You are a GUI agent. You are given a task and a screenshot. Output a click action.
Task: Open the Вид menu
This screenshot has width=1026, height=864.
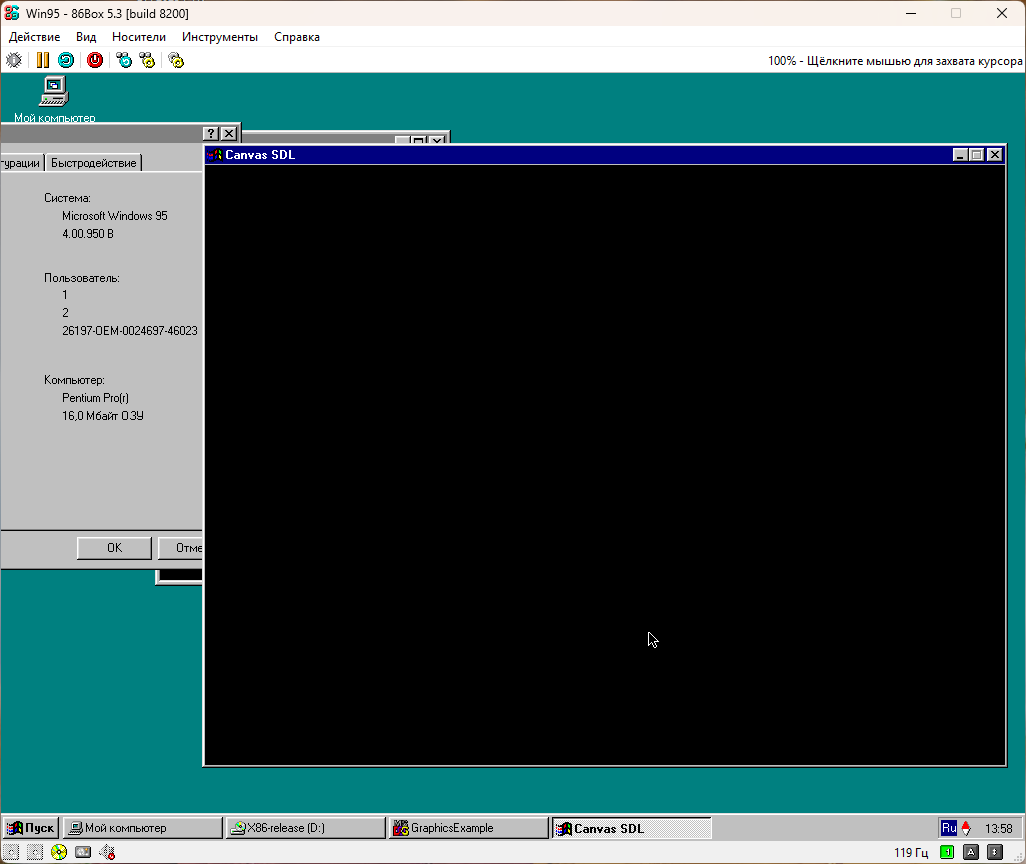[86, 37]
